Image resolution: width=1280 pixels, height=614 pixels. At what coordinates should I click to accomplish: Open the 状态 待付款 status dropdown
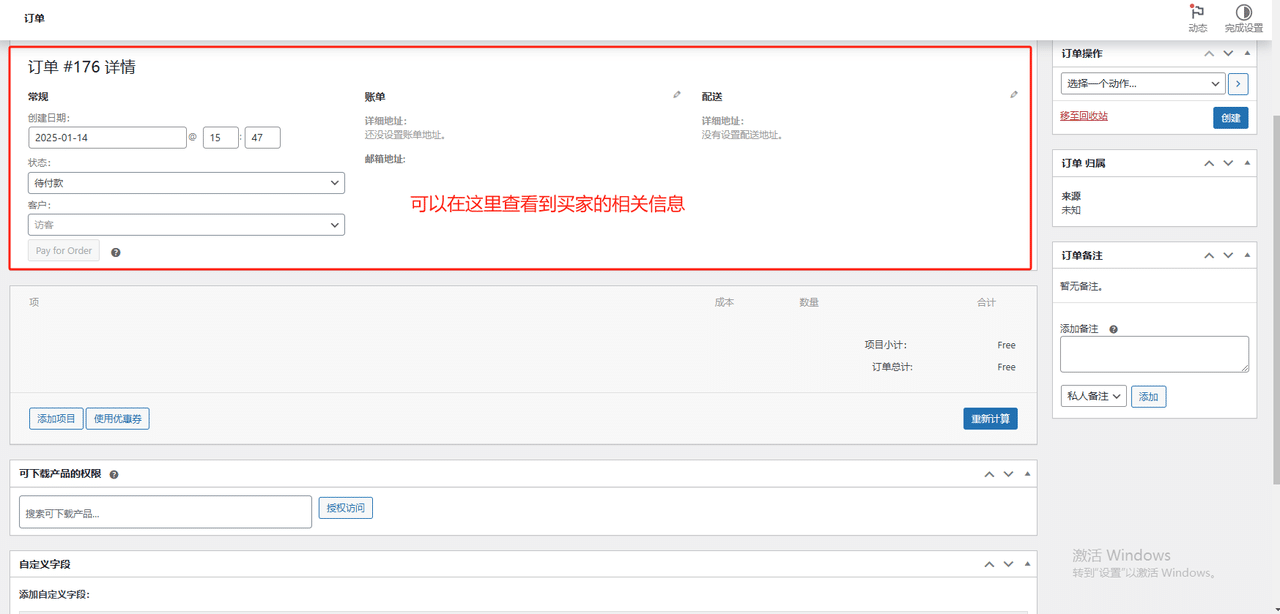[187, 183]
